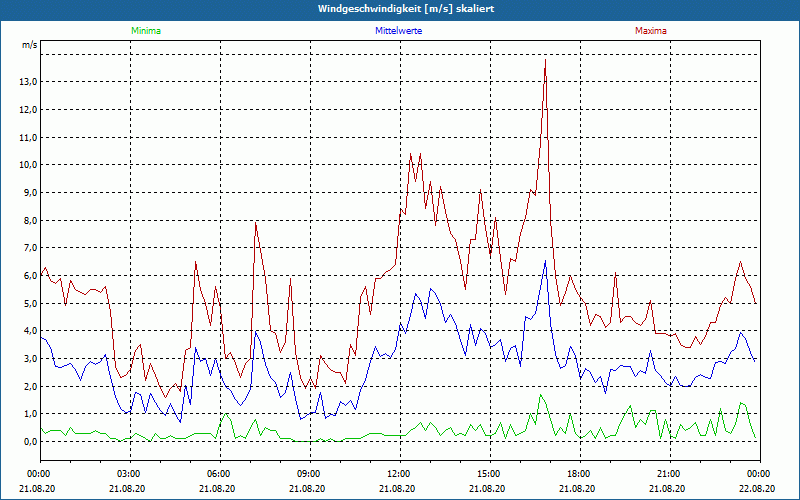Click the '15:00' time axis label
This screenshot has width=800, height=500.
[487, 474]
